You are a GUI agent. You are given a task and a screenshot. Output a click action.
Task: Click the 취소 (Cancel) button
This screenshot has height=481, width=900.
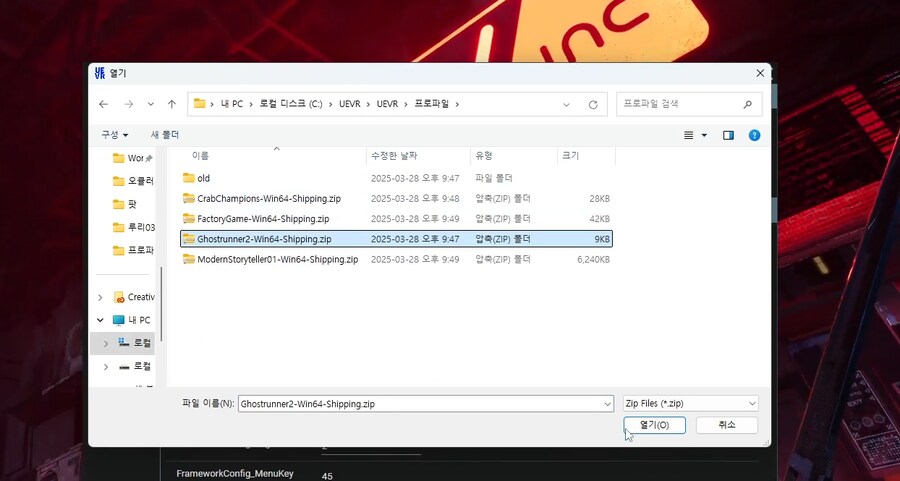(727, 425)
